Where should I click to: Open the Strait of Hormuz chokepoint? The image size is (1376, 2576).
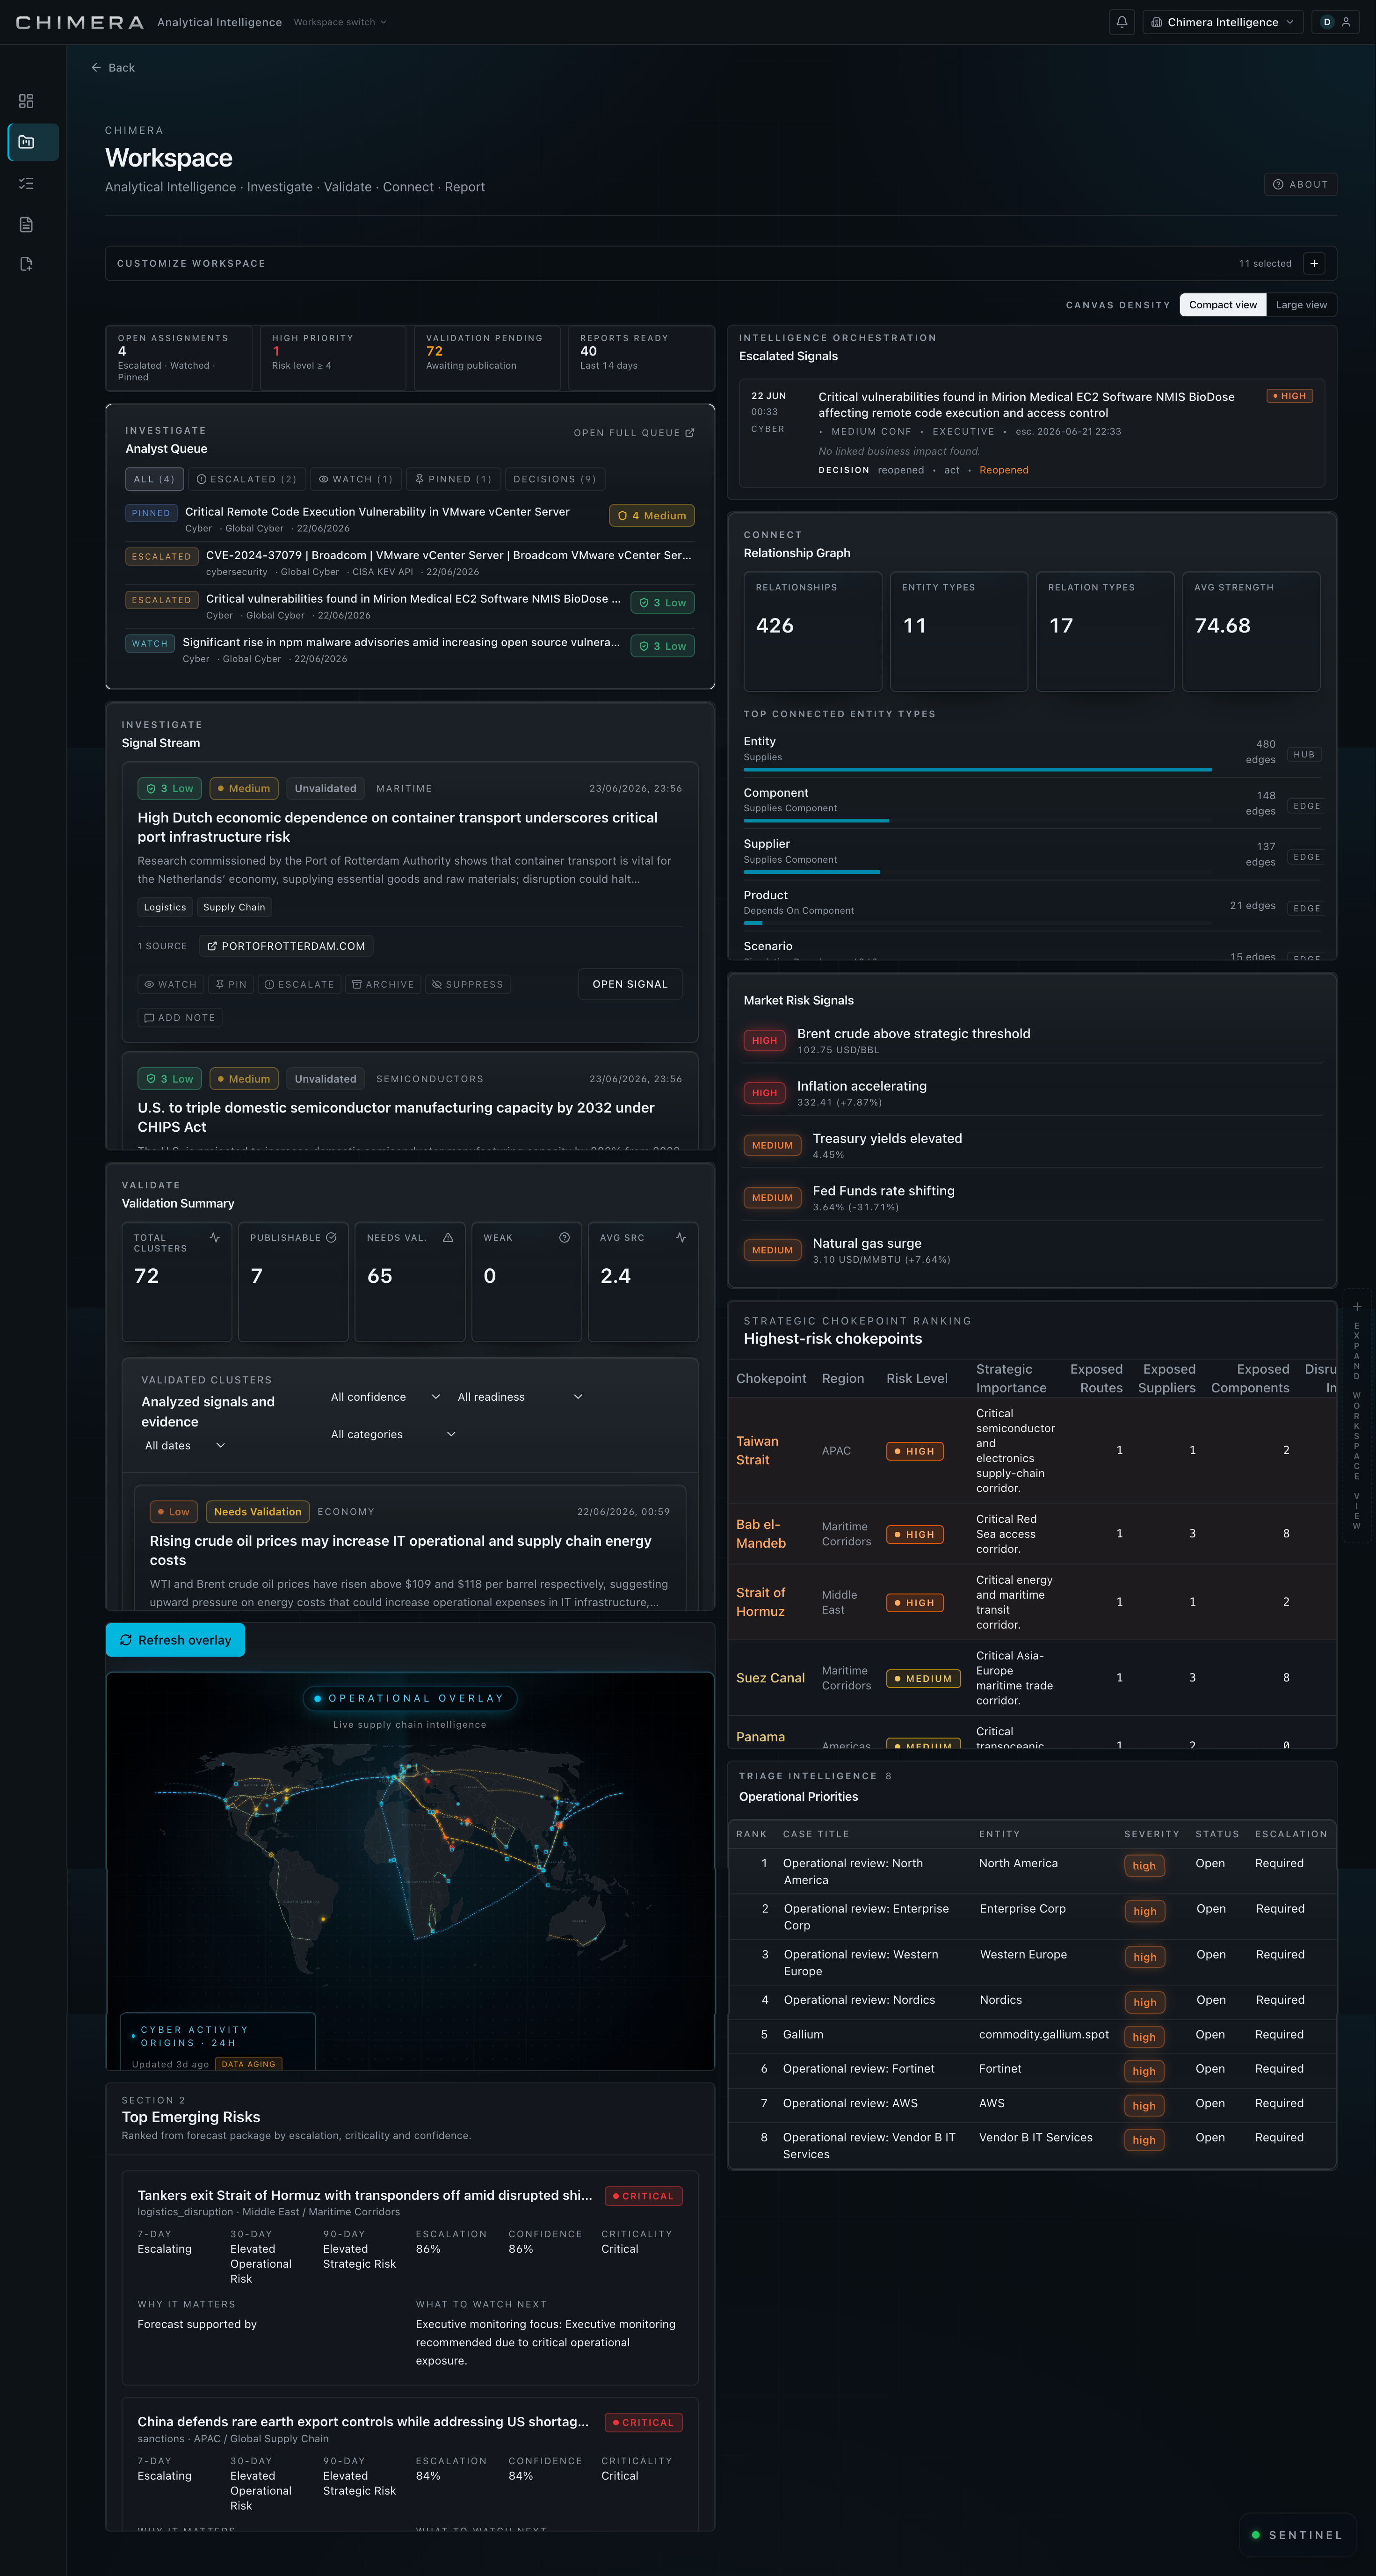click(x=761, y=1602)
